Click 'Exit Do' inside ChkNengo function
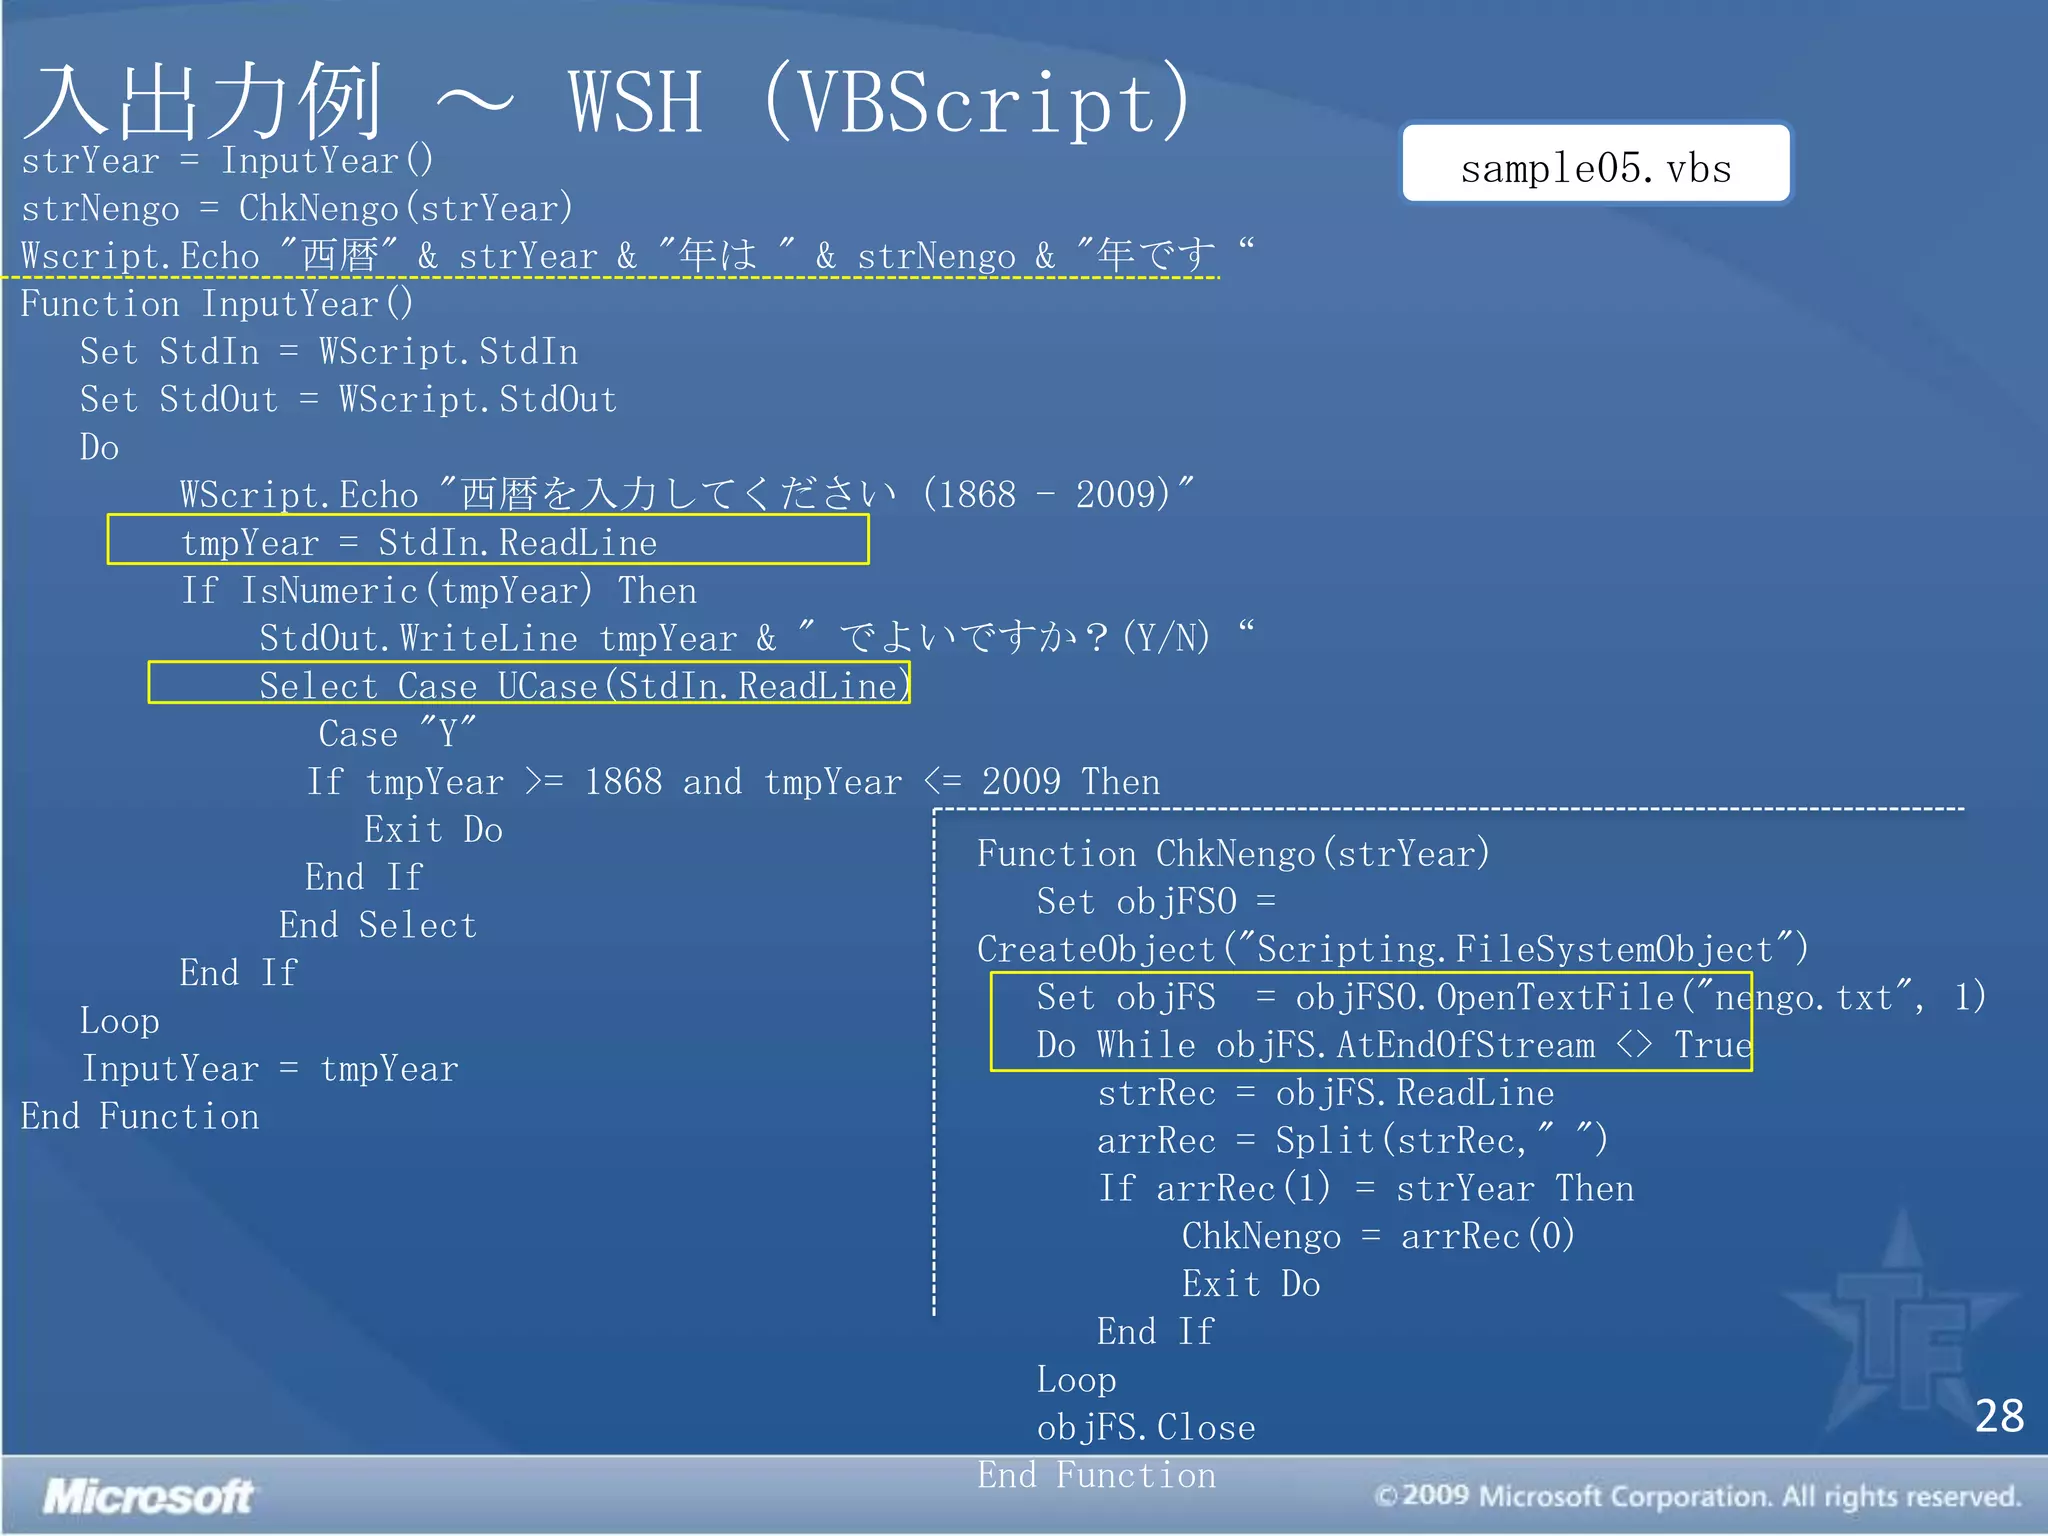Viewport: 2048px width, 1536px height. click(1251, 1283)
